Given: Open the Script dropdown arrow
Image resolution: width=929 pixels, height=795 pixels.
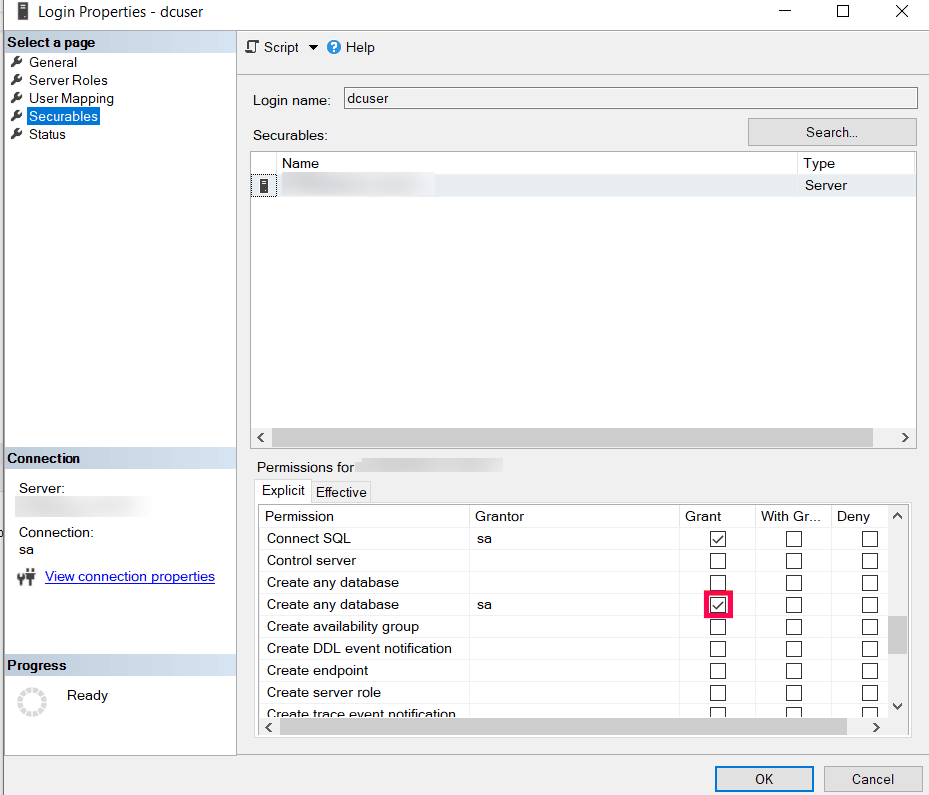Looking at the screenshot, I should coord(312,47).
